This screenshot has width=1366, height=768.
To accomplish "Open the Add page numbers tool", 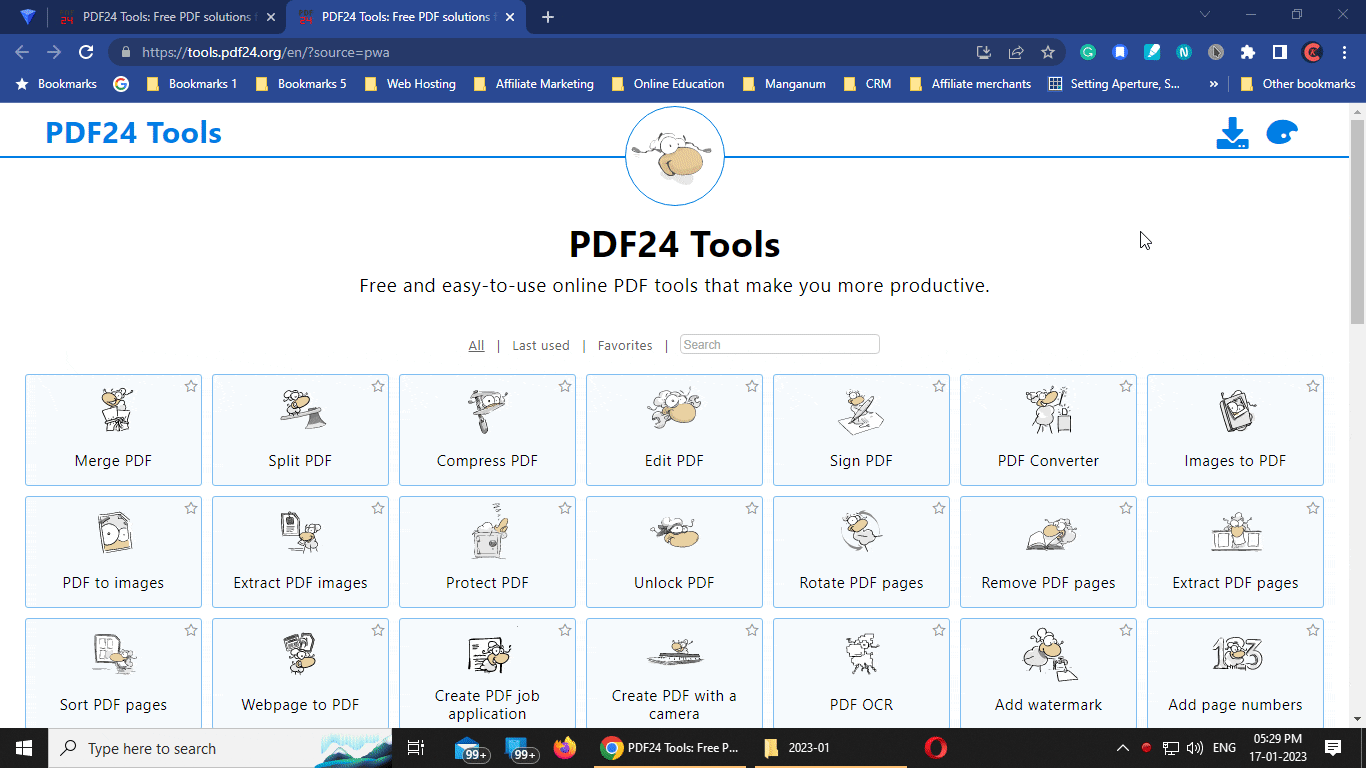I will [x=1235, y=673].
